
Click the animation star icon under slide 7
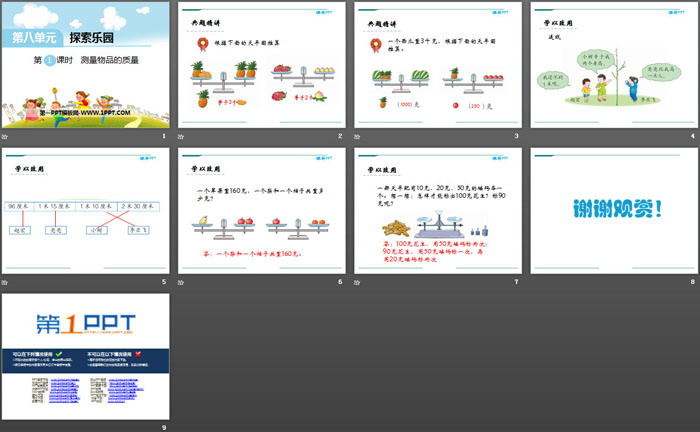[357, 282]
